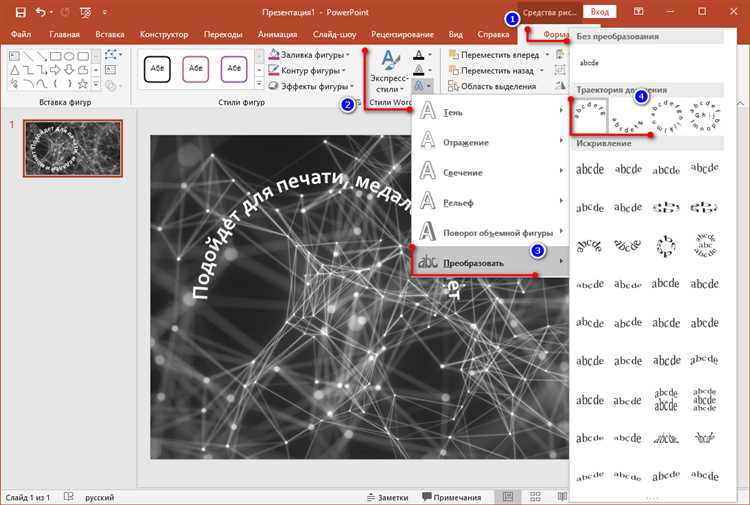Select the oval shape in the shapes gallery
Image resolution: width=750 pixels, height=505 pixels.
click(x=69, y=56)
